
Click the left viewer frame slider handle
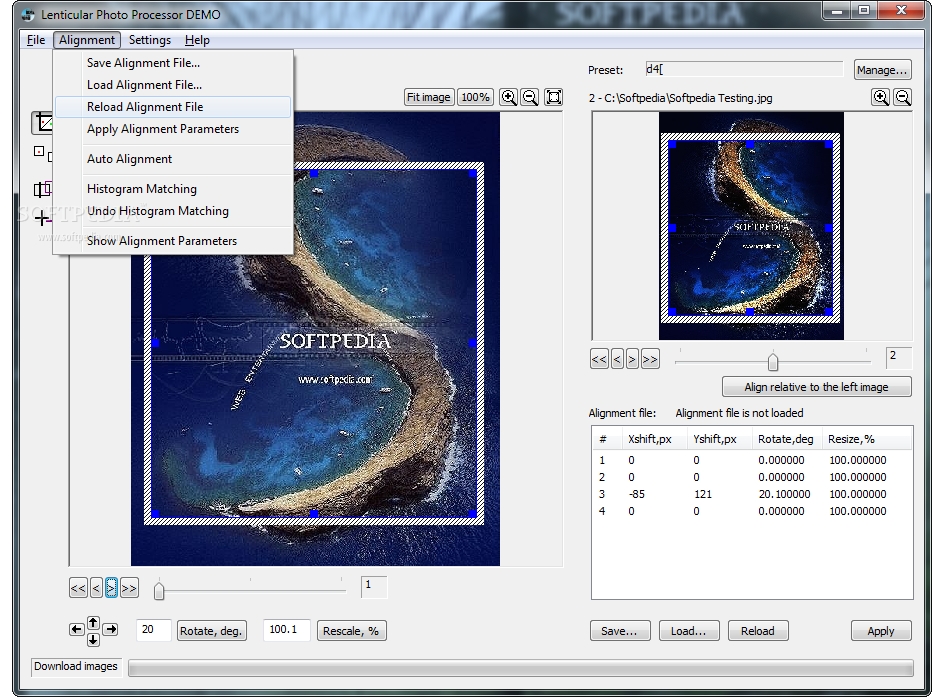pyautogui.click(x=159, y=591)
